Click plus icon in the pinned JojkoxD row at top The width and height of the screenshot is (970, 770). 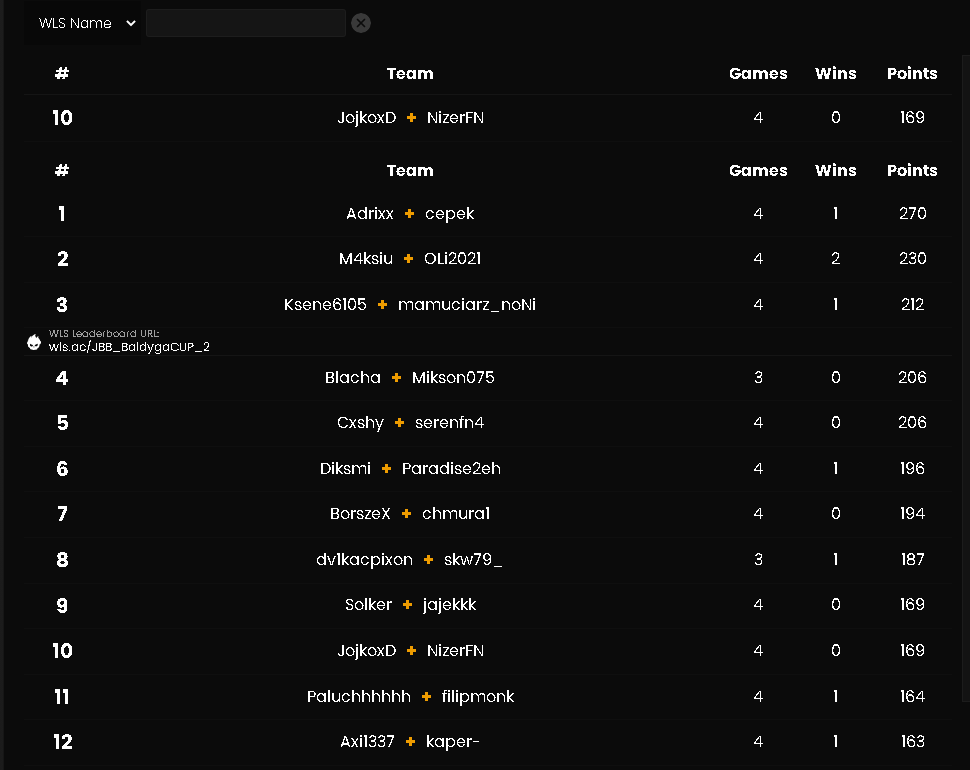[411, 118]
